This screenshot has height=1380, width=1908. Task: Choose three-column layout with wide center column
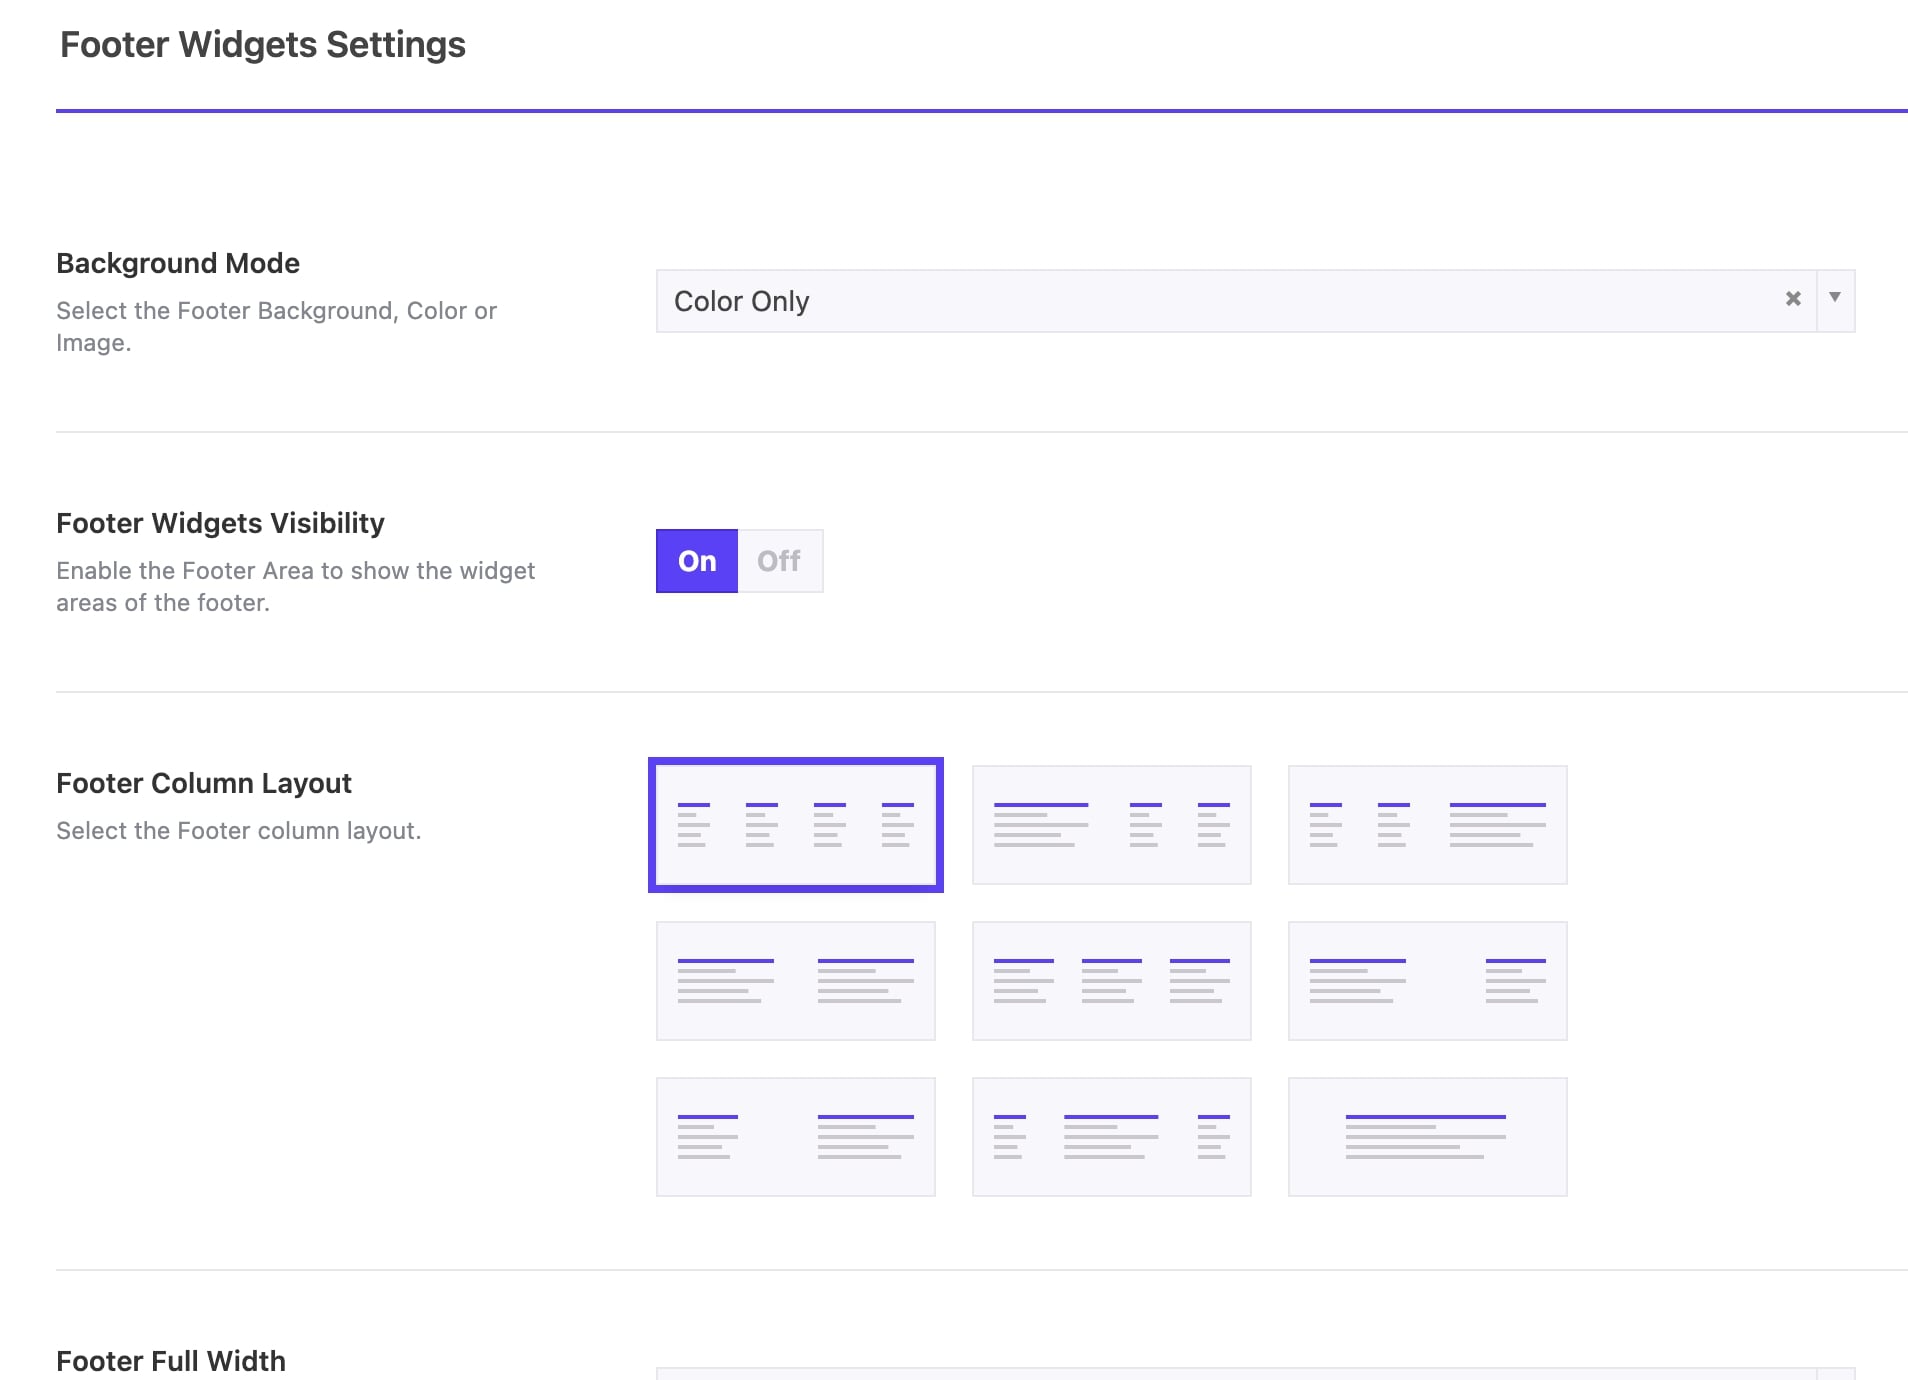(1111, 1137)
